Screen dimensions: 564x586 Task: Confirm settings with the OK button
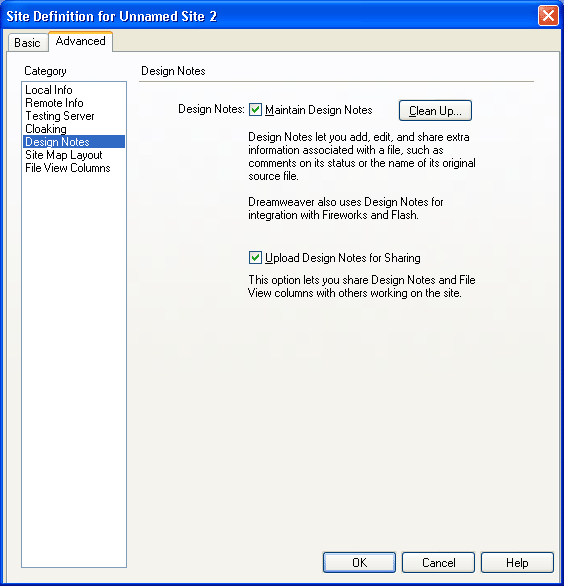point(359,562)
